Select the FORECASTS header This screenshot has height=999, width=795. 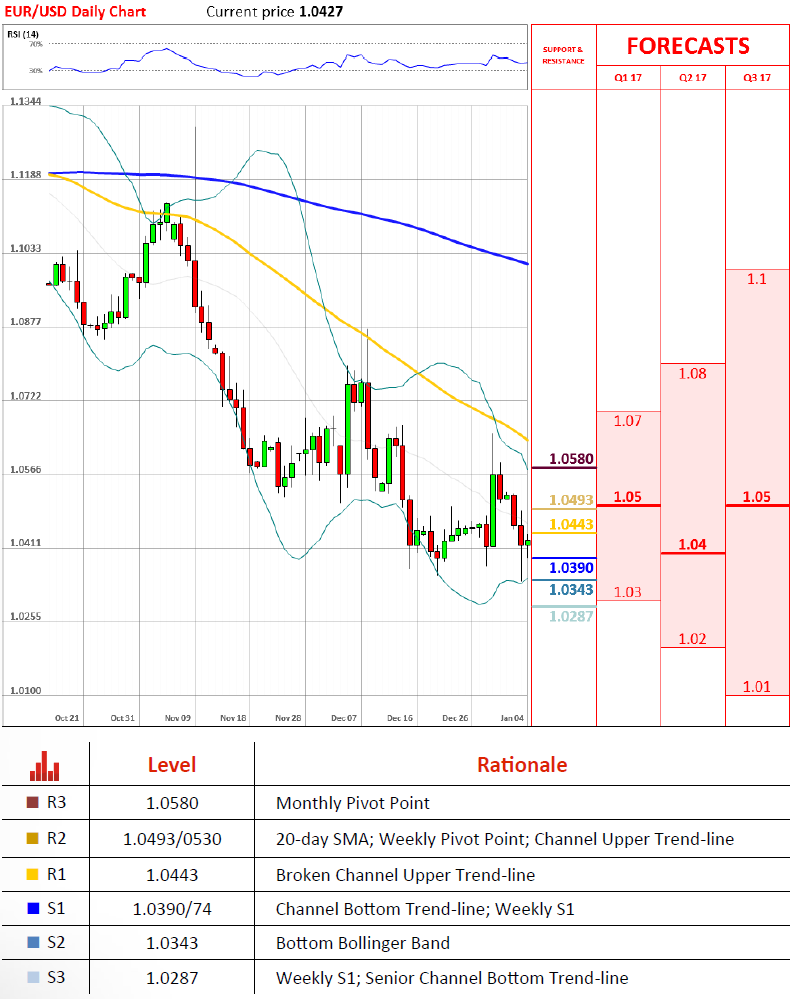(688, 46)
